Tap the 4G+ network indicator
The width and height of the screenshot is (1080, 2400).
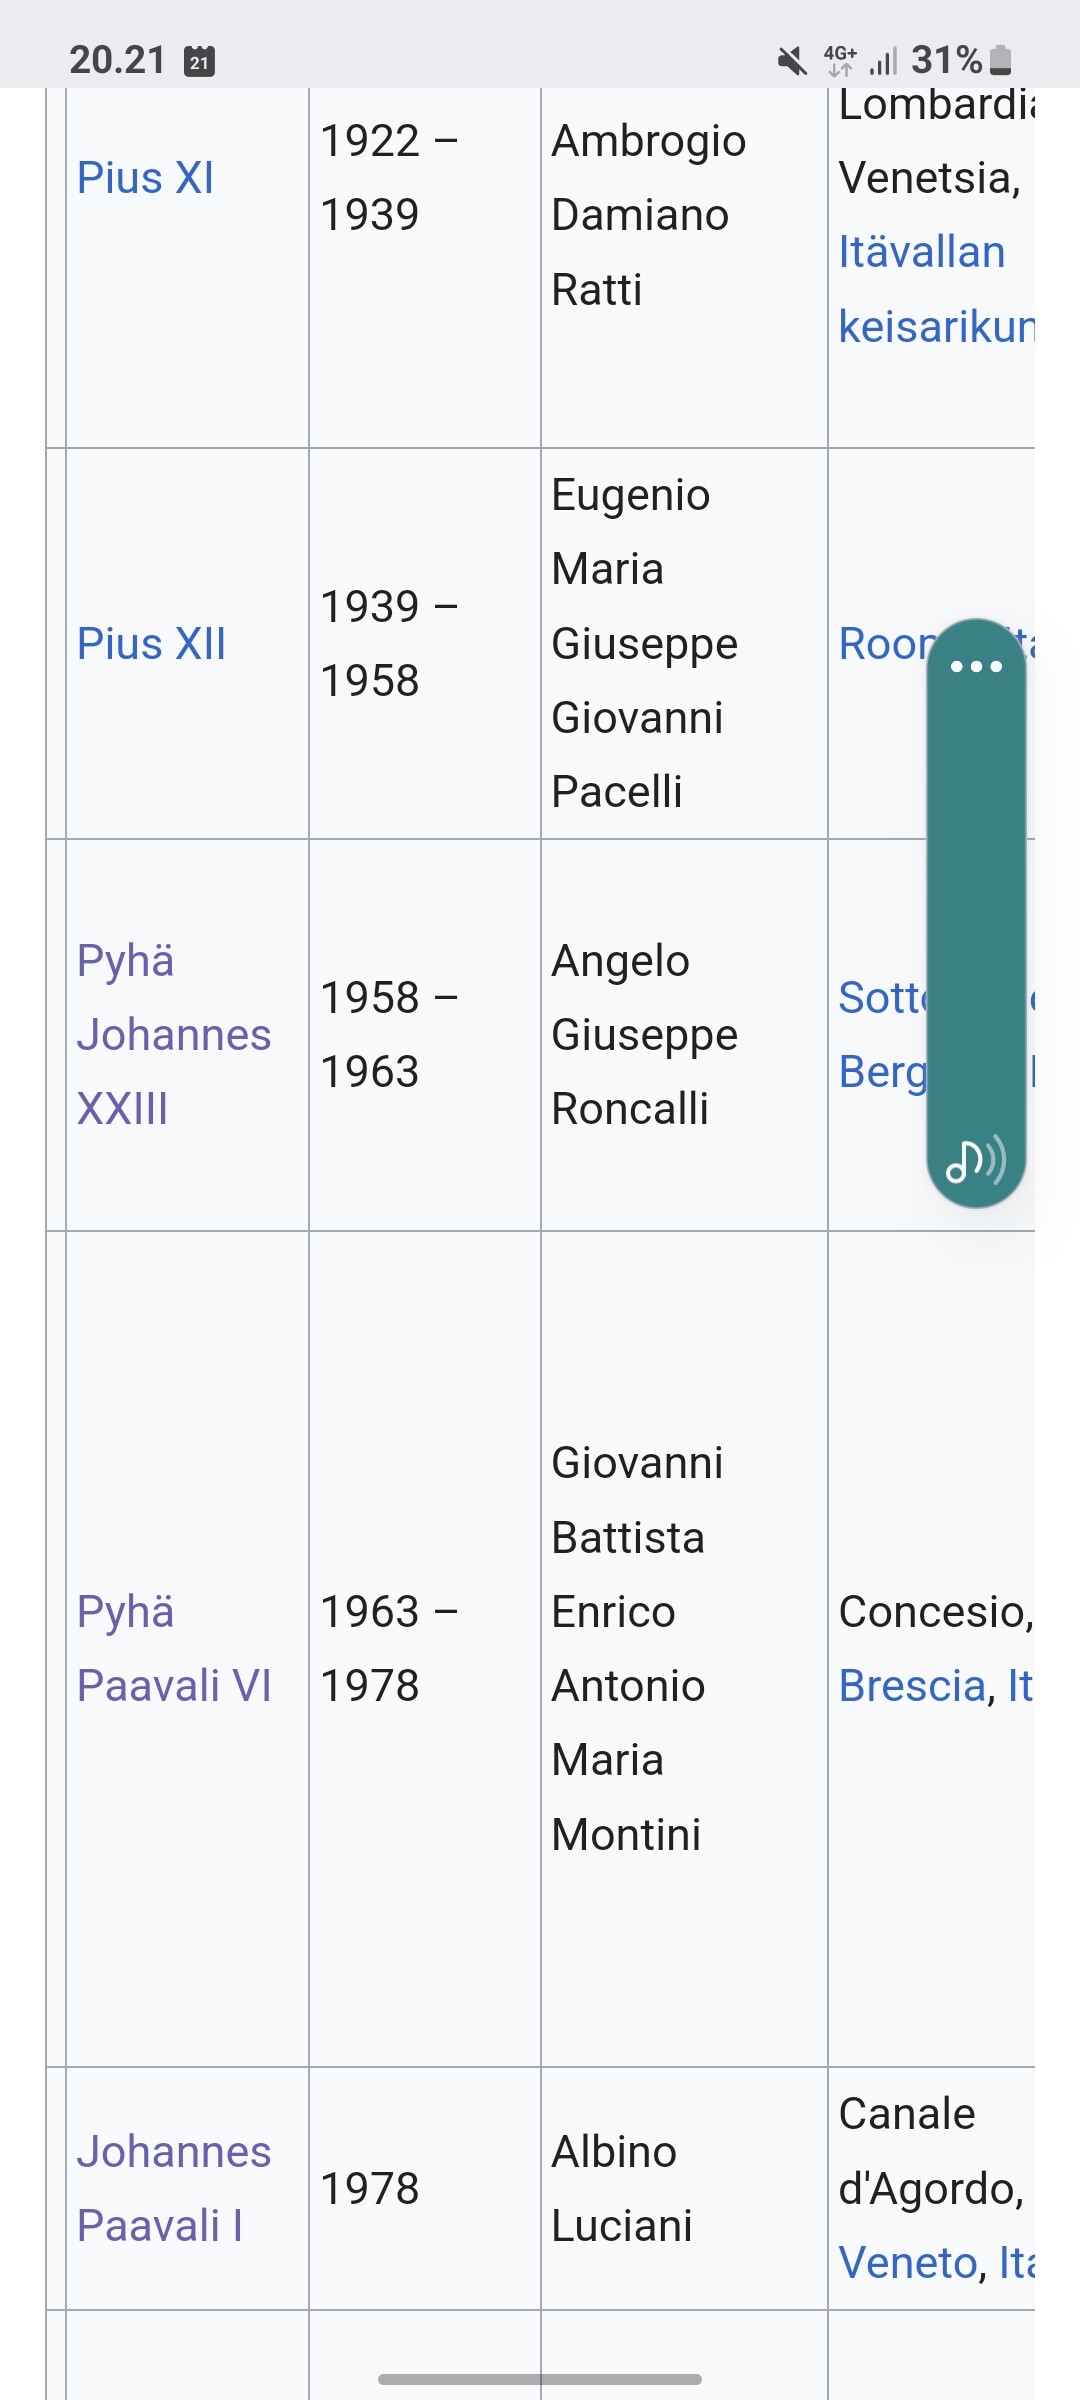pos(840,60)
